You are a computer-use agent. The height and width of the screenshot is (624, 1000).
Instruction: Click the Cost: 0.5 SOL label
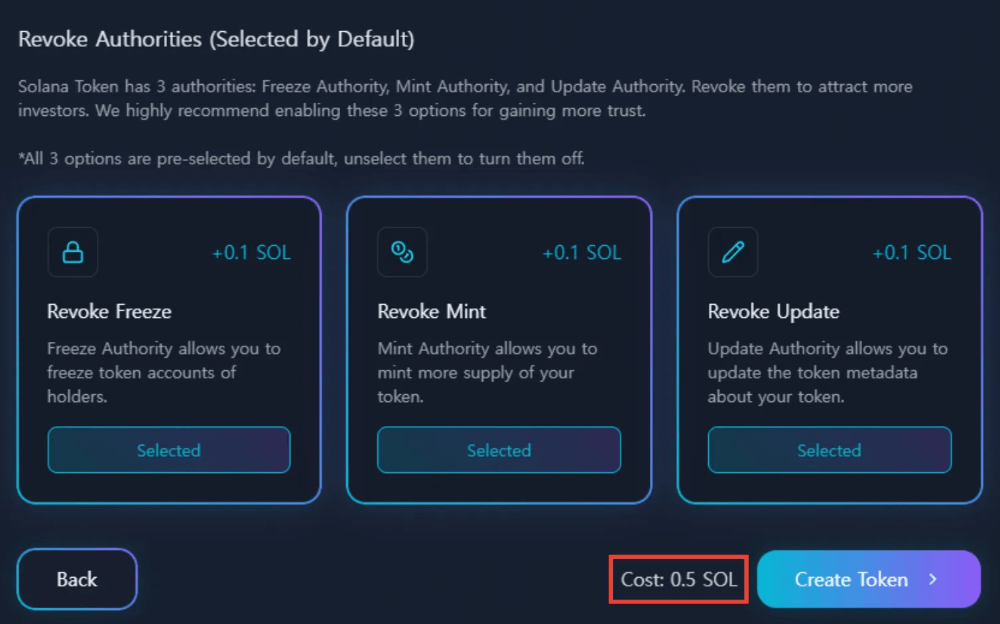click(x=679, y=579)
